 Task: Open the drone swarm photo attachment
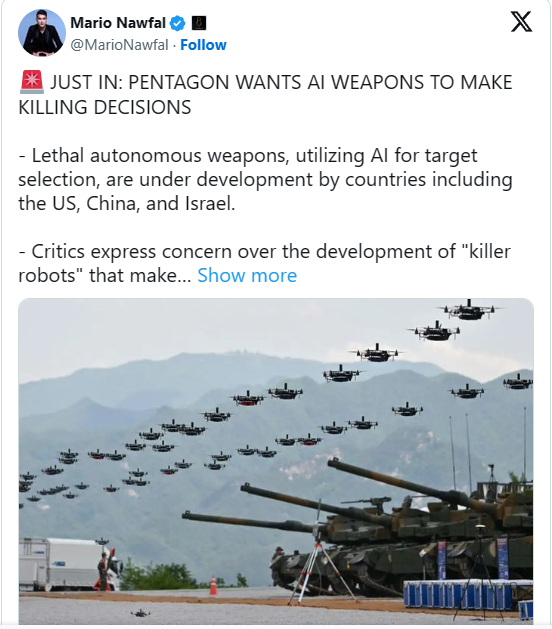(x=276, y=461)
